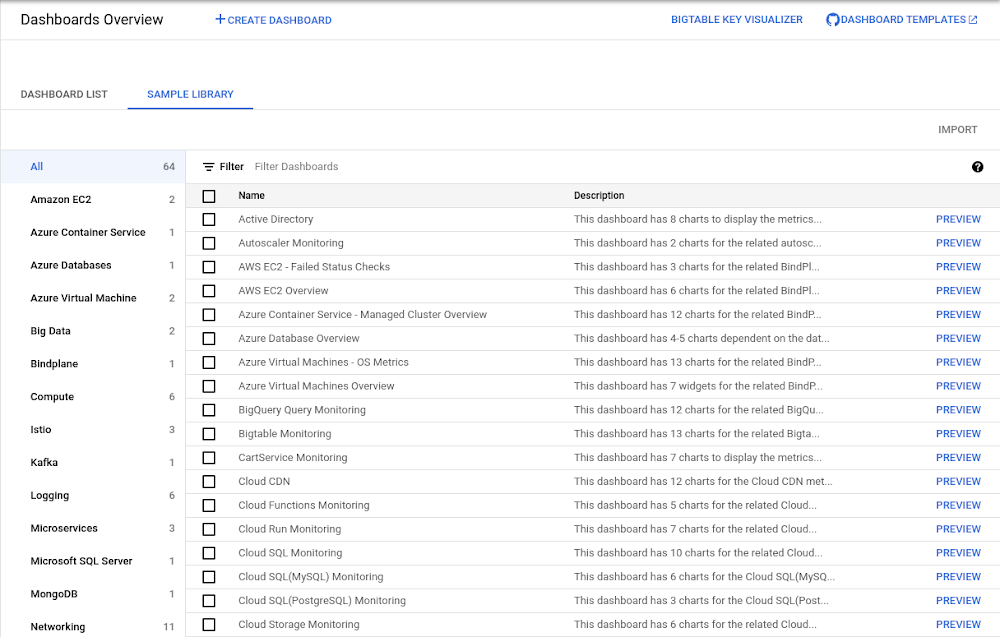Screen dimensions: 1000x637
Task: Preview the Autoscaler Monitoring dashboard
Action: click(958, 243)
